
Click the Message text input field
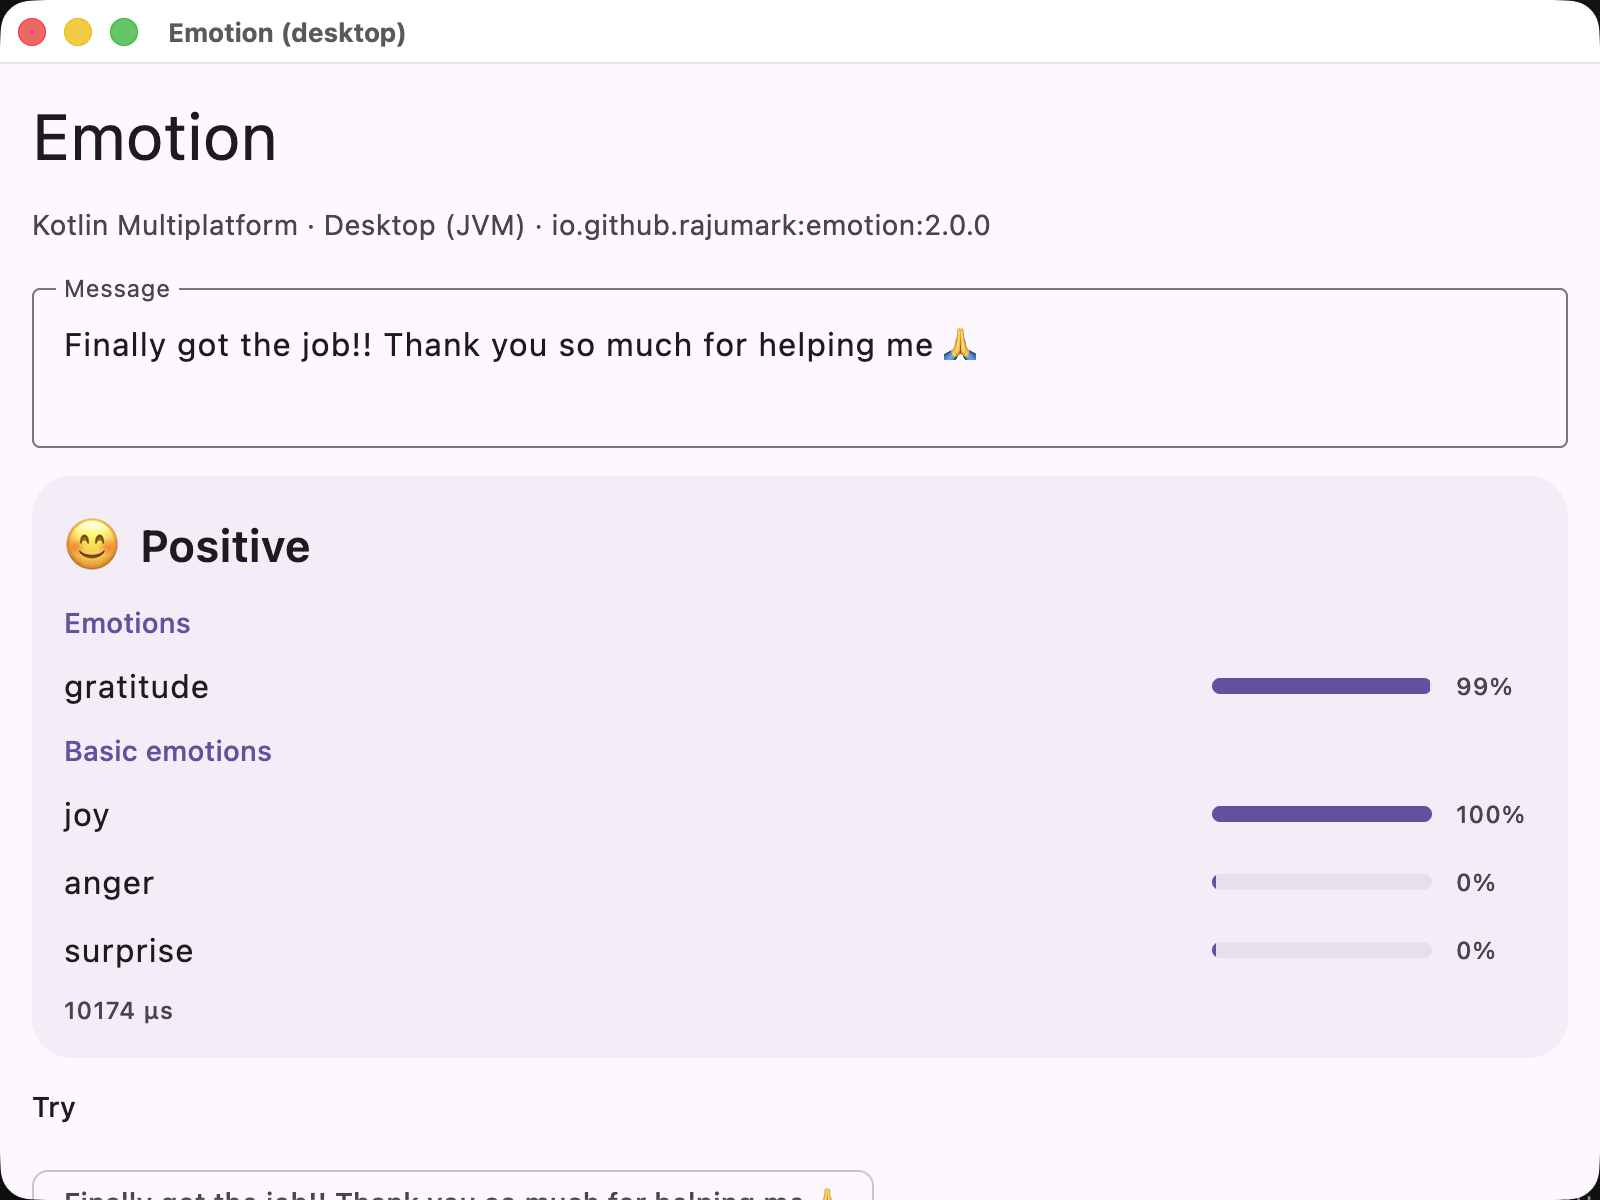click(800, 368)
